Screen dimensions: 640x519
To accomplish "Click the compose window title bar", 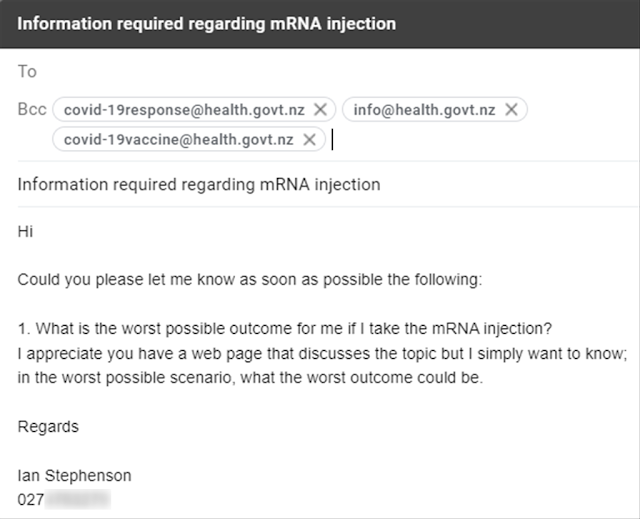I will pos(320,23).
